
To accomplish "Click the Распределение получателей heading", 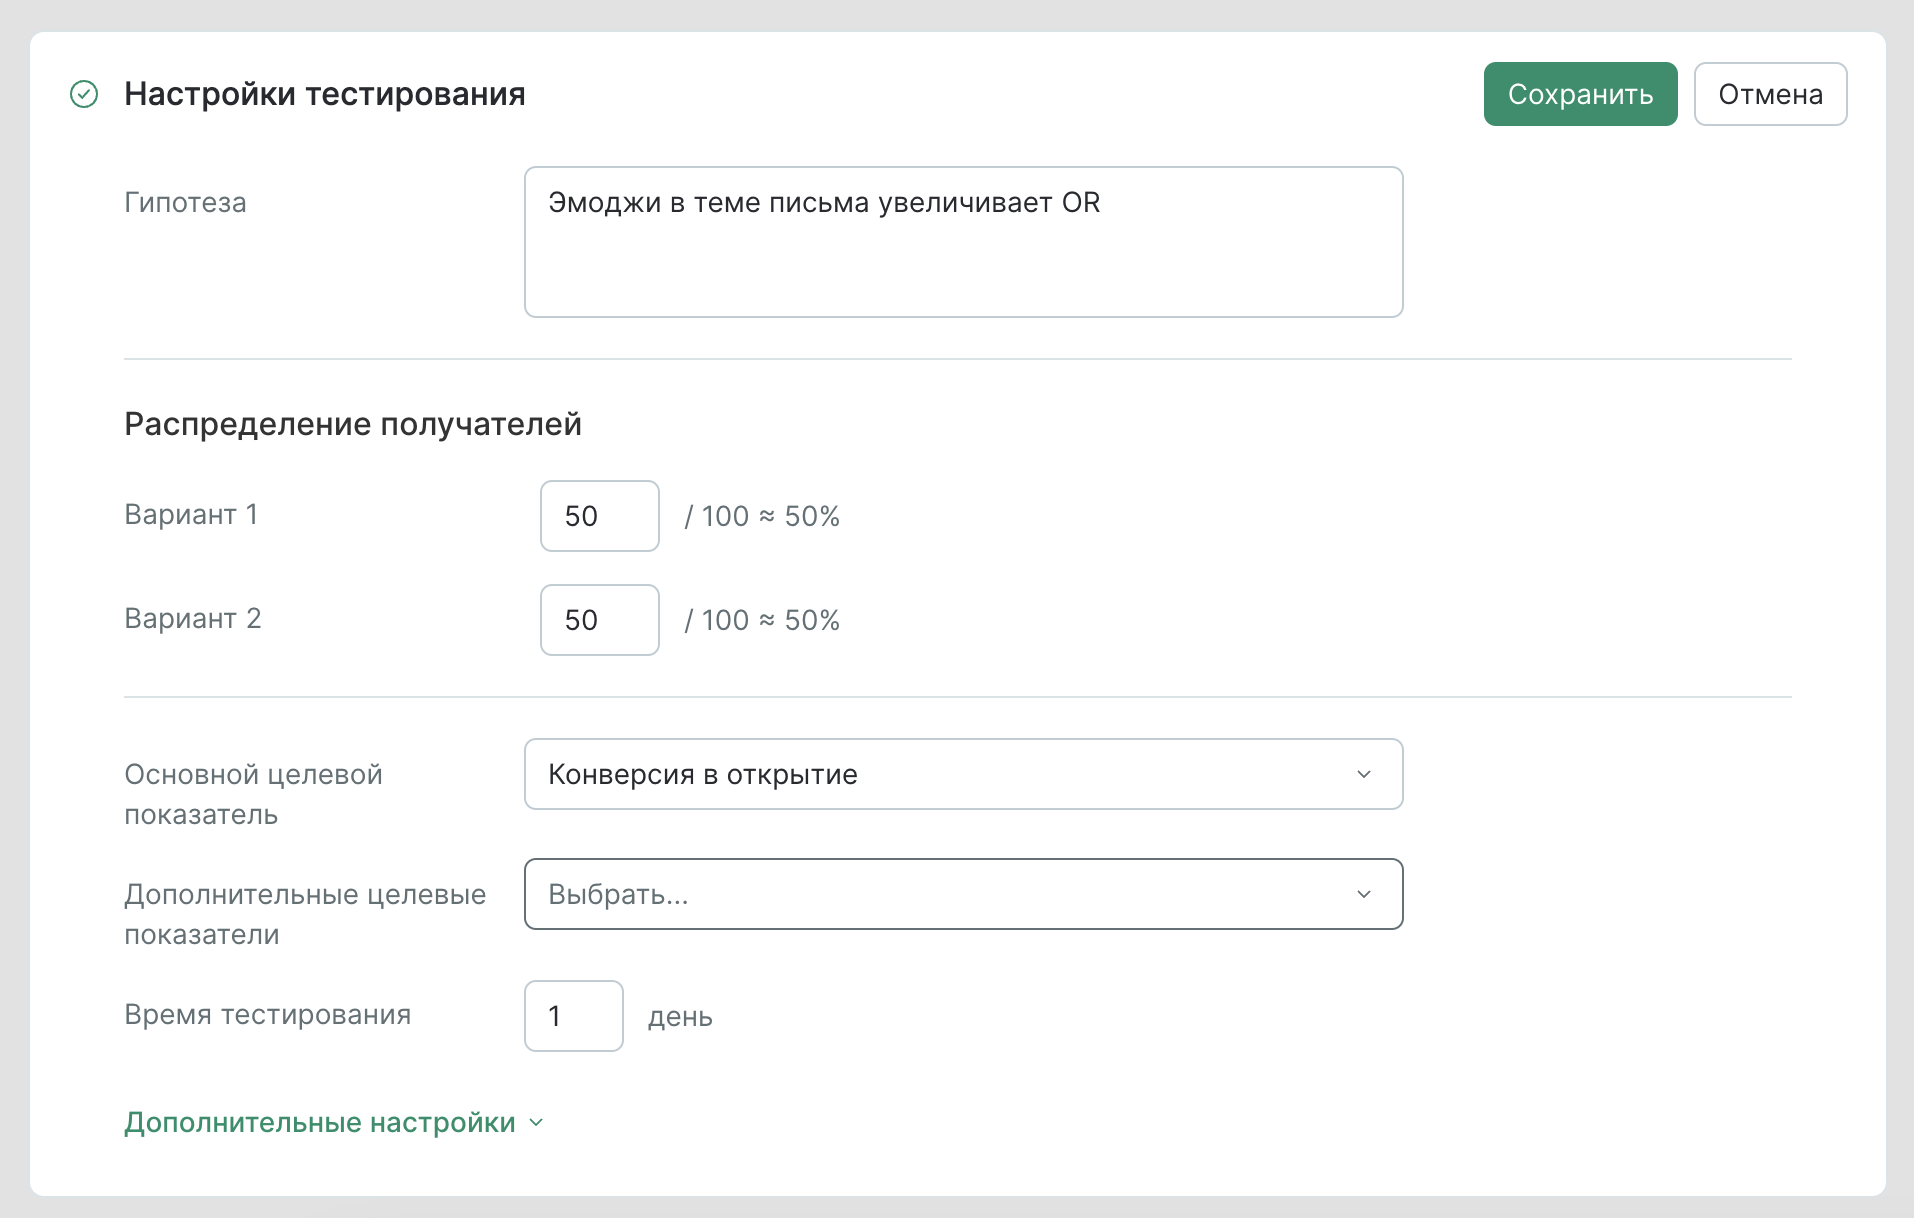I will 353,424.
